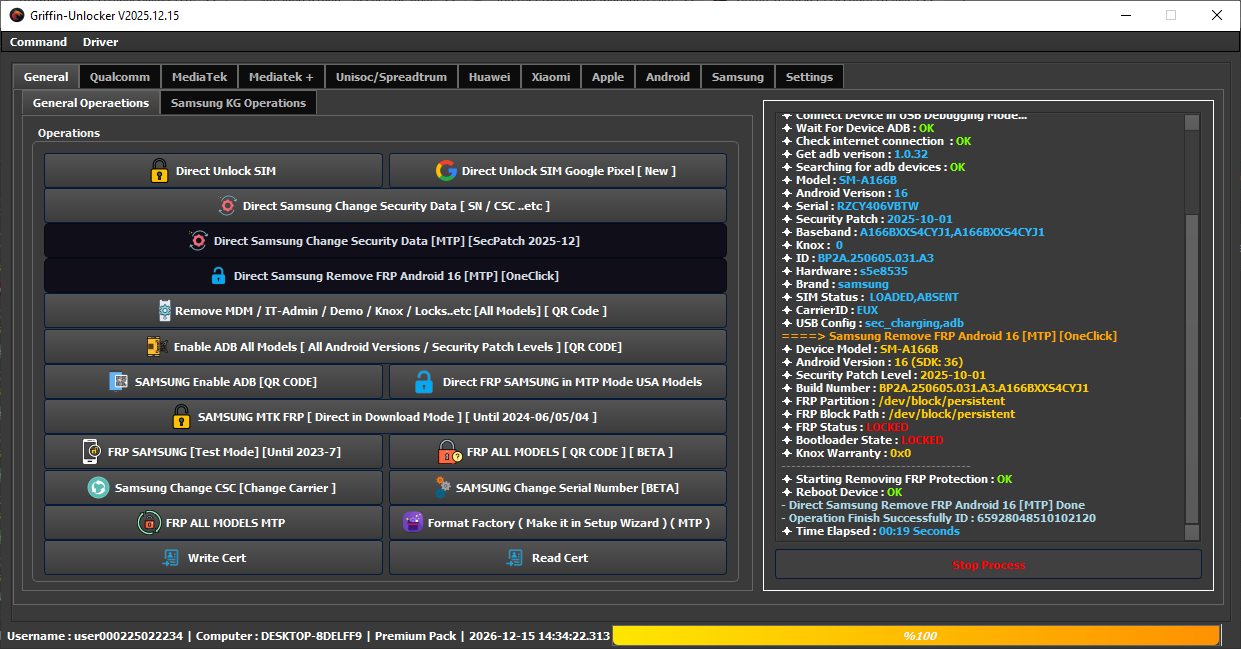
Task: Click the red icon beside Change Security Data [SN / CSC]
Action: [227, 206]
